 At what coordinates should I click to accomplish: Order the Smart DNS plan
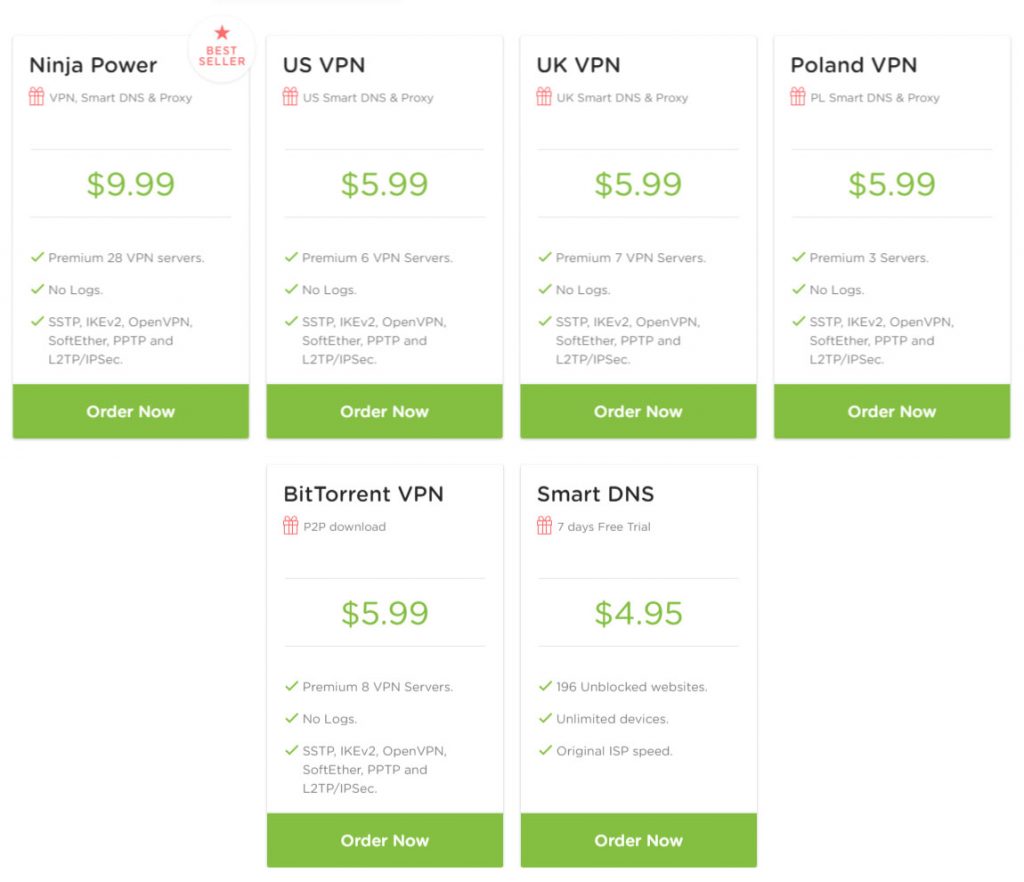[639, 840]
